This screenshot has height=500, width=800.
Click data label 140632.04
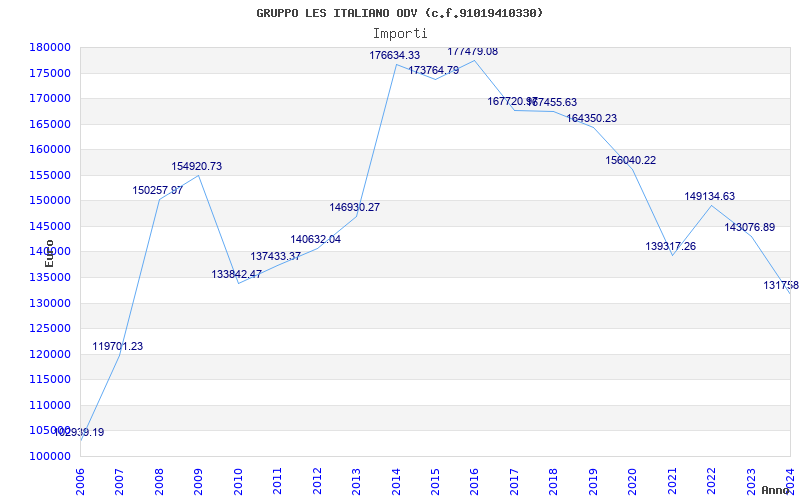coord(316,239)
